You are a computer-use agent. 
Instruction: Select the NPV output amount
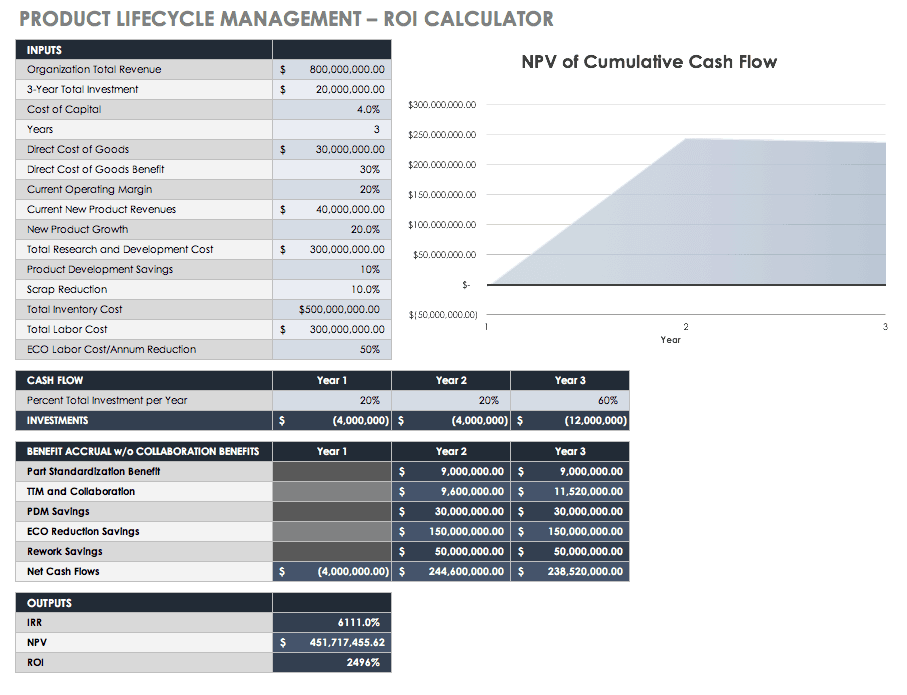click(x=332, y=642)
